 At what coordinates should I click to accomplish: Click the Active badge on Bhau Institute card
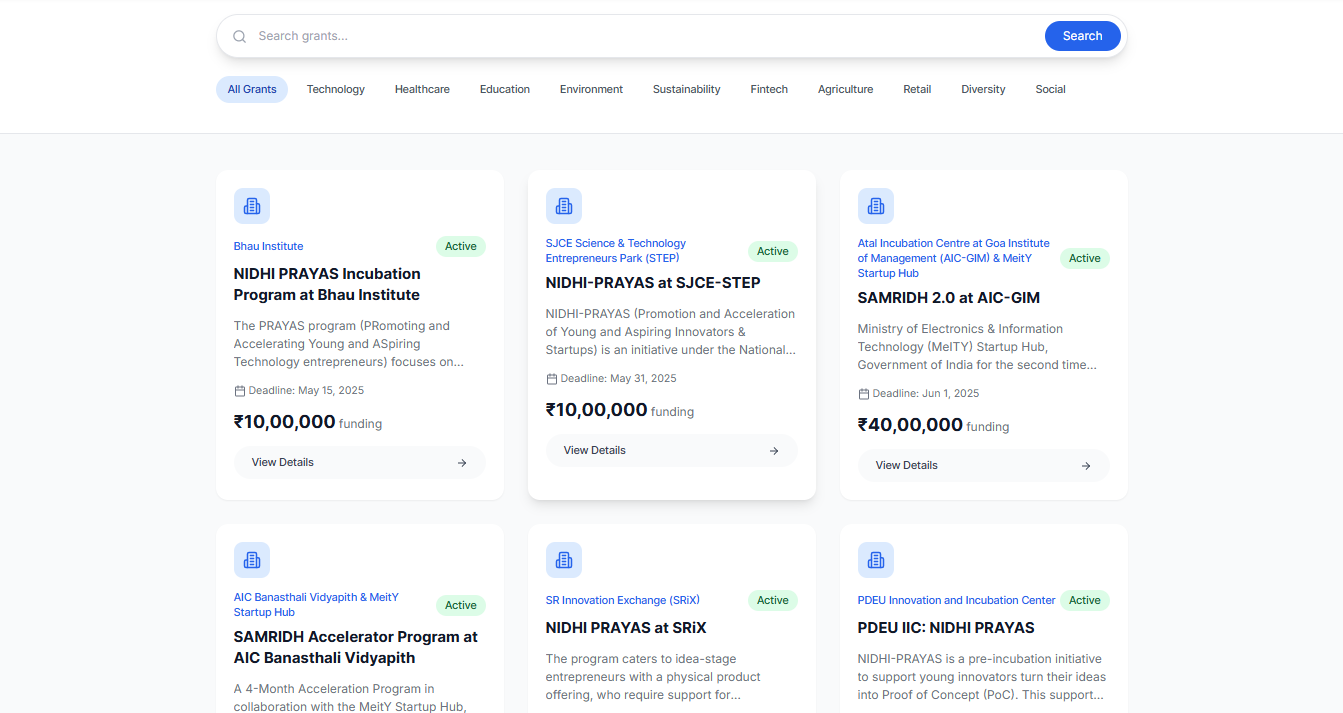461,247
